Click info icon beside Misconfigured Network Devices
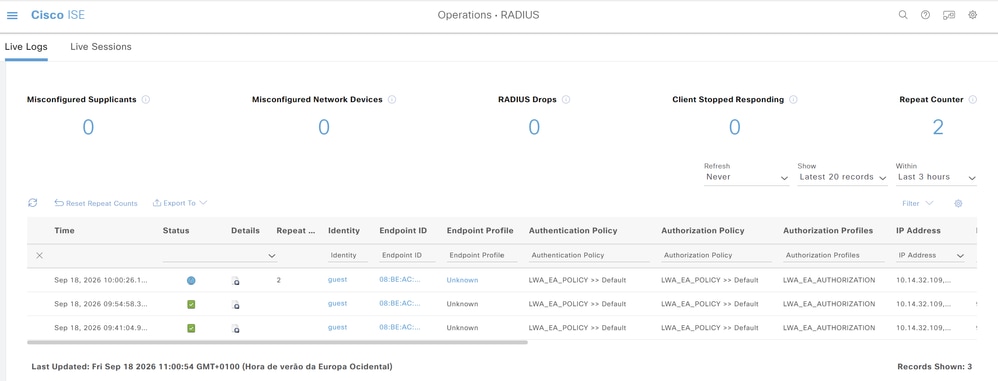Screen dimensions: 998x381 pyautogui.click(x=392, y=100)
